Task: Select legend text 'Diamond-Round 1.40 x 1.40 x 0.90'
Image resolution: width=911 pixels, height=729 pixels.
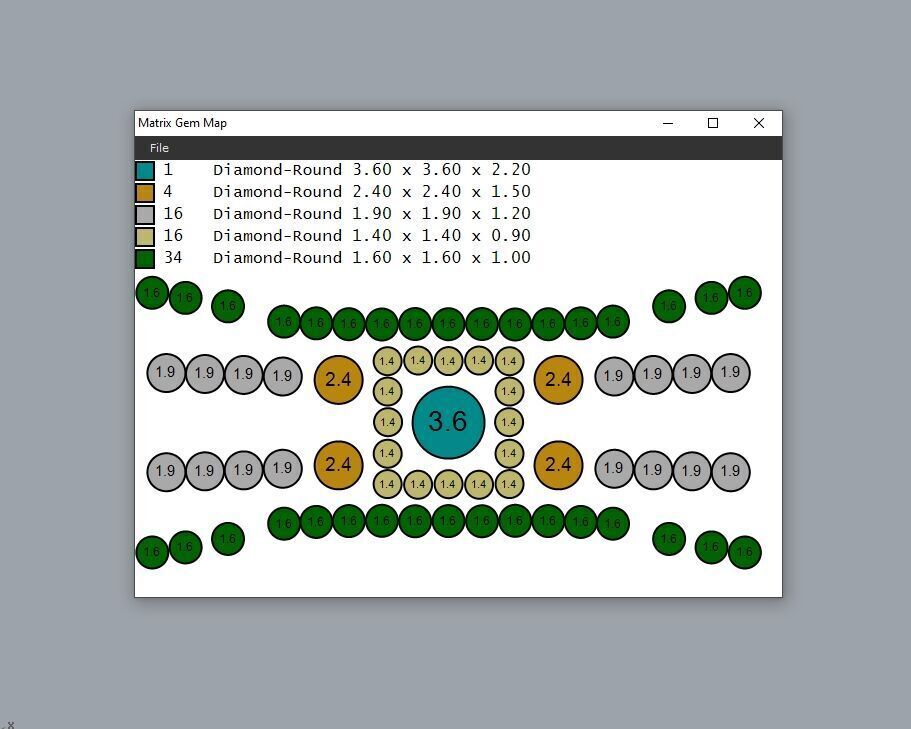Action: point(372,236)
